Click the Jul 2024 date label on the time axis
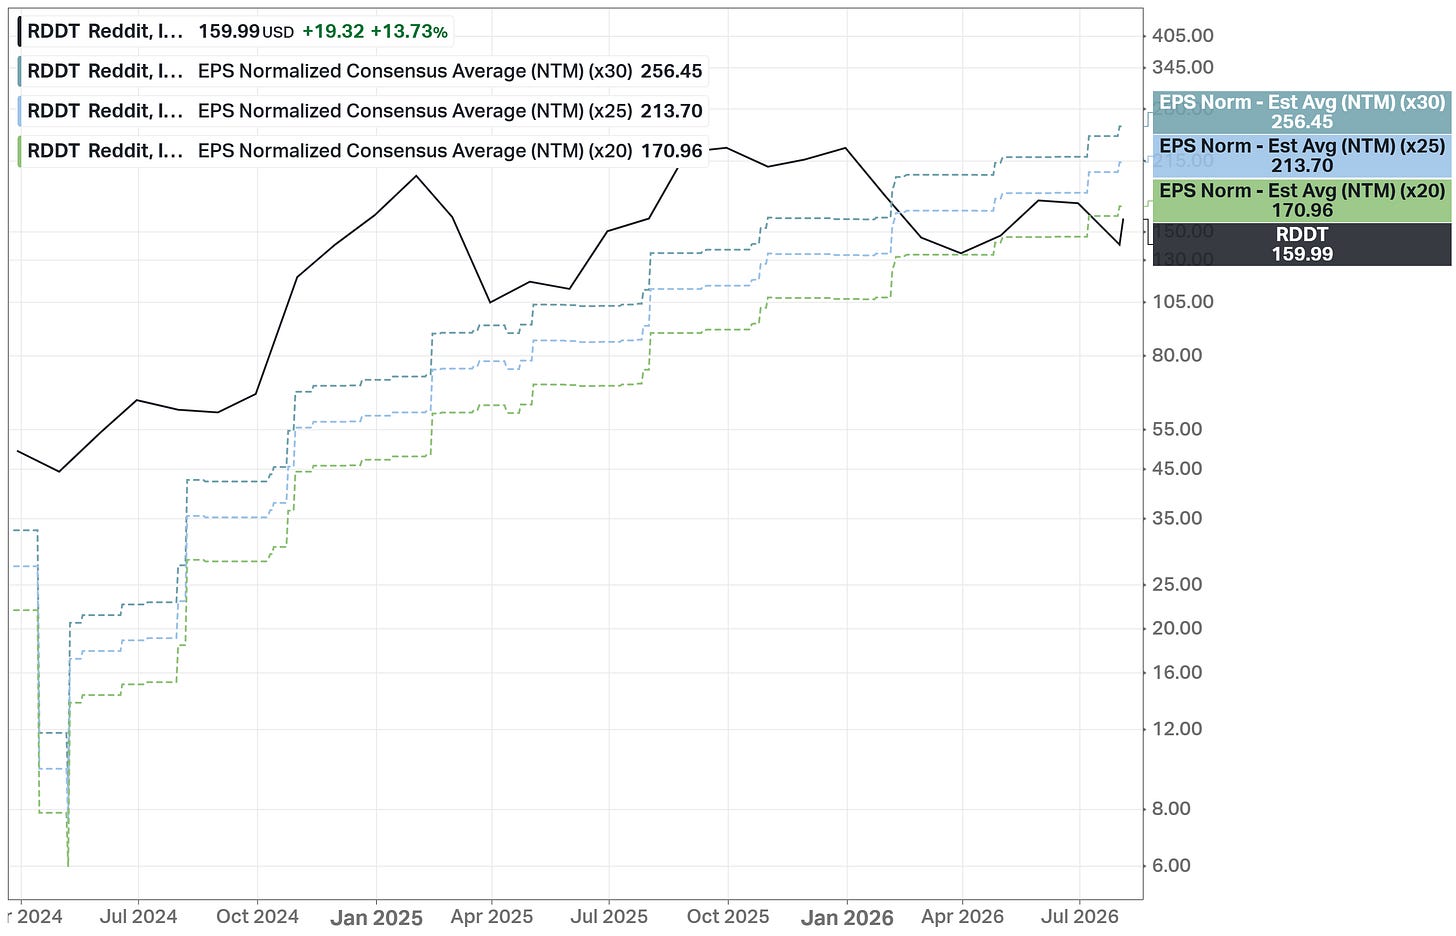Screen dimensions: 1456x936 (x=139, y=917)
